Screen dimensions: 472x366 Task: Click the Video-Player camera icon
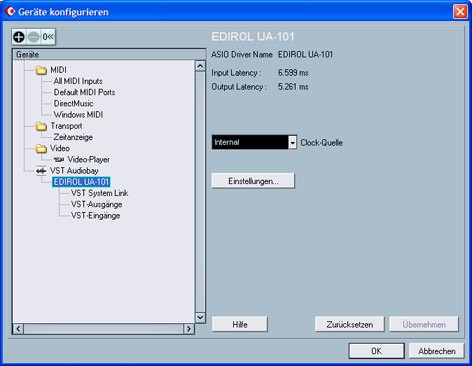(x=59, y=160)
